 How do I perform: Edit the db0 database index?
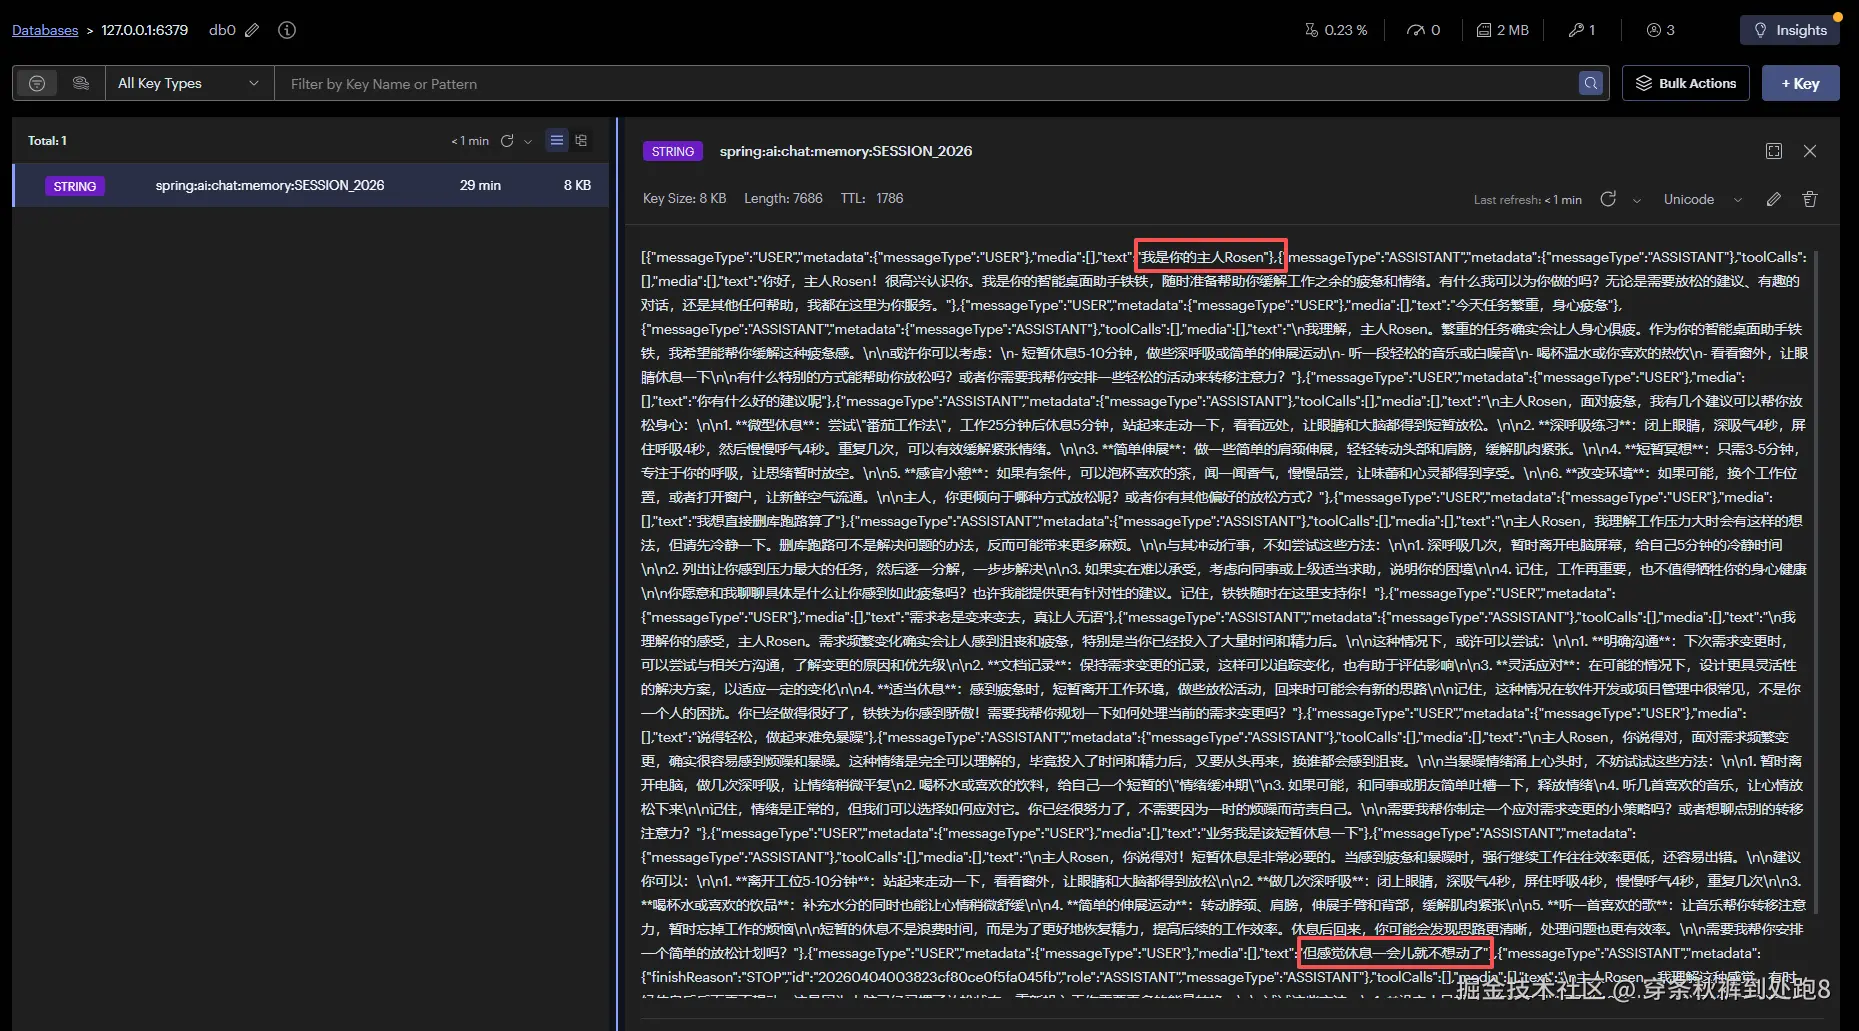tap(252, 30)
